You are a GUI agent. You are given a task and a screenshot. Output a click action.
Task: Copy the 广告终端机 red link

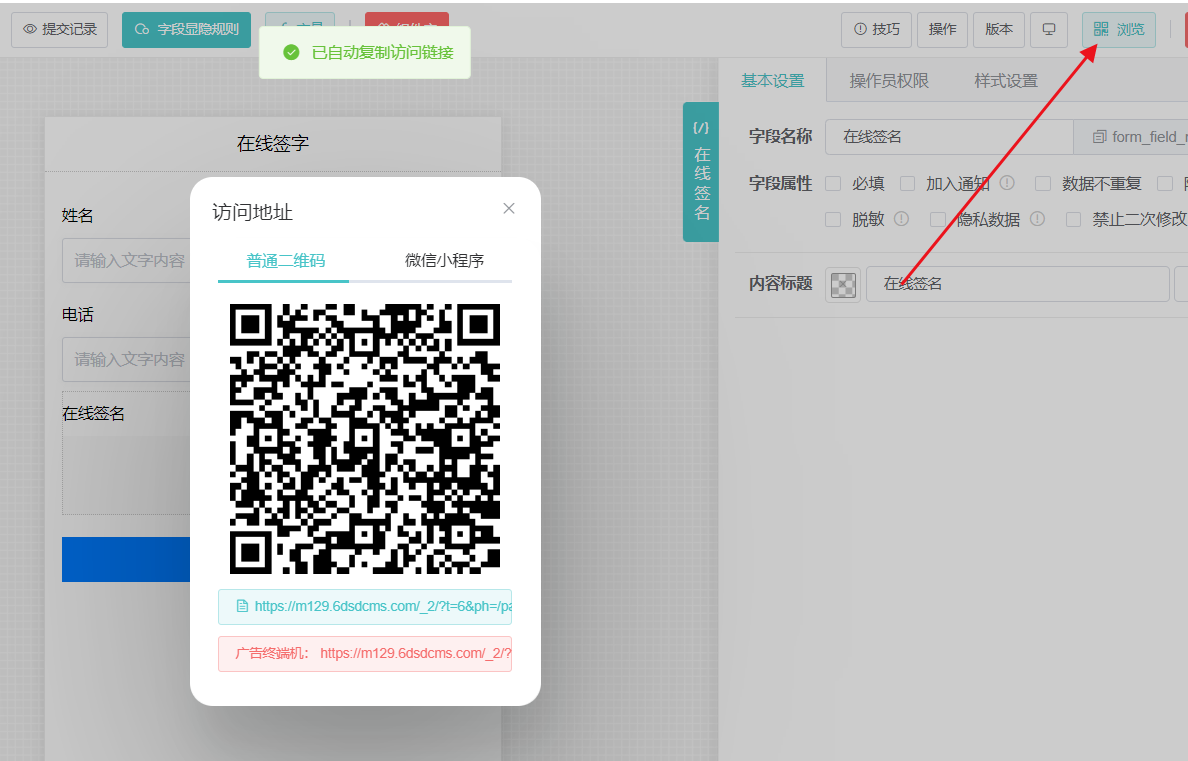(364, 653)
